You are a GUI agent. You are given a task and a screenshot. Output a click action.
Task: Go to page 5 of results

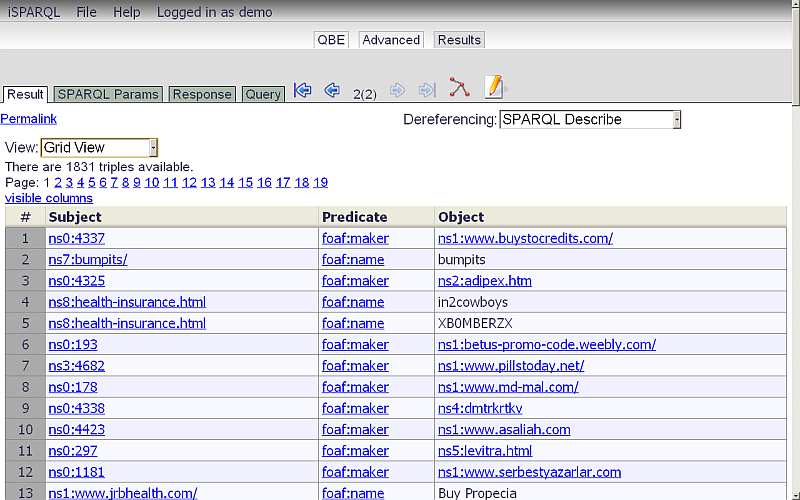92,182
